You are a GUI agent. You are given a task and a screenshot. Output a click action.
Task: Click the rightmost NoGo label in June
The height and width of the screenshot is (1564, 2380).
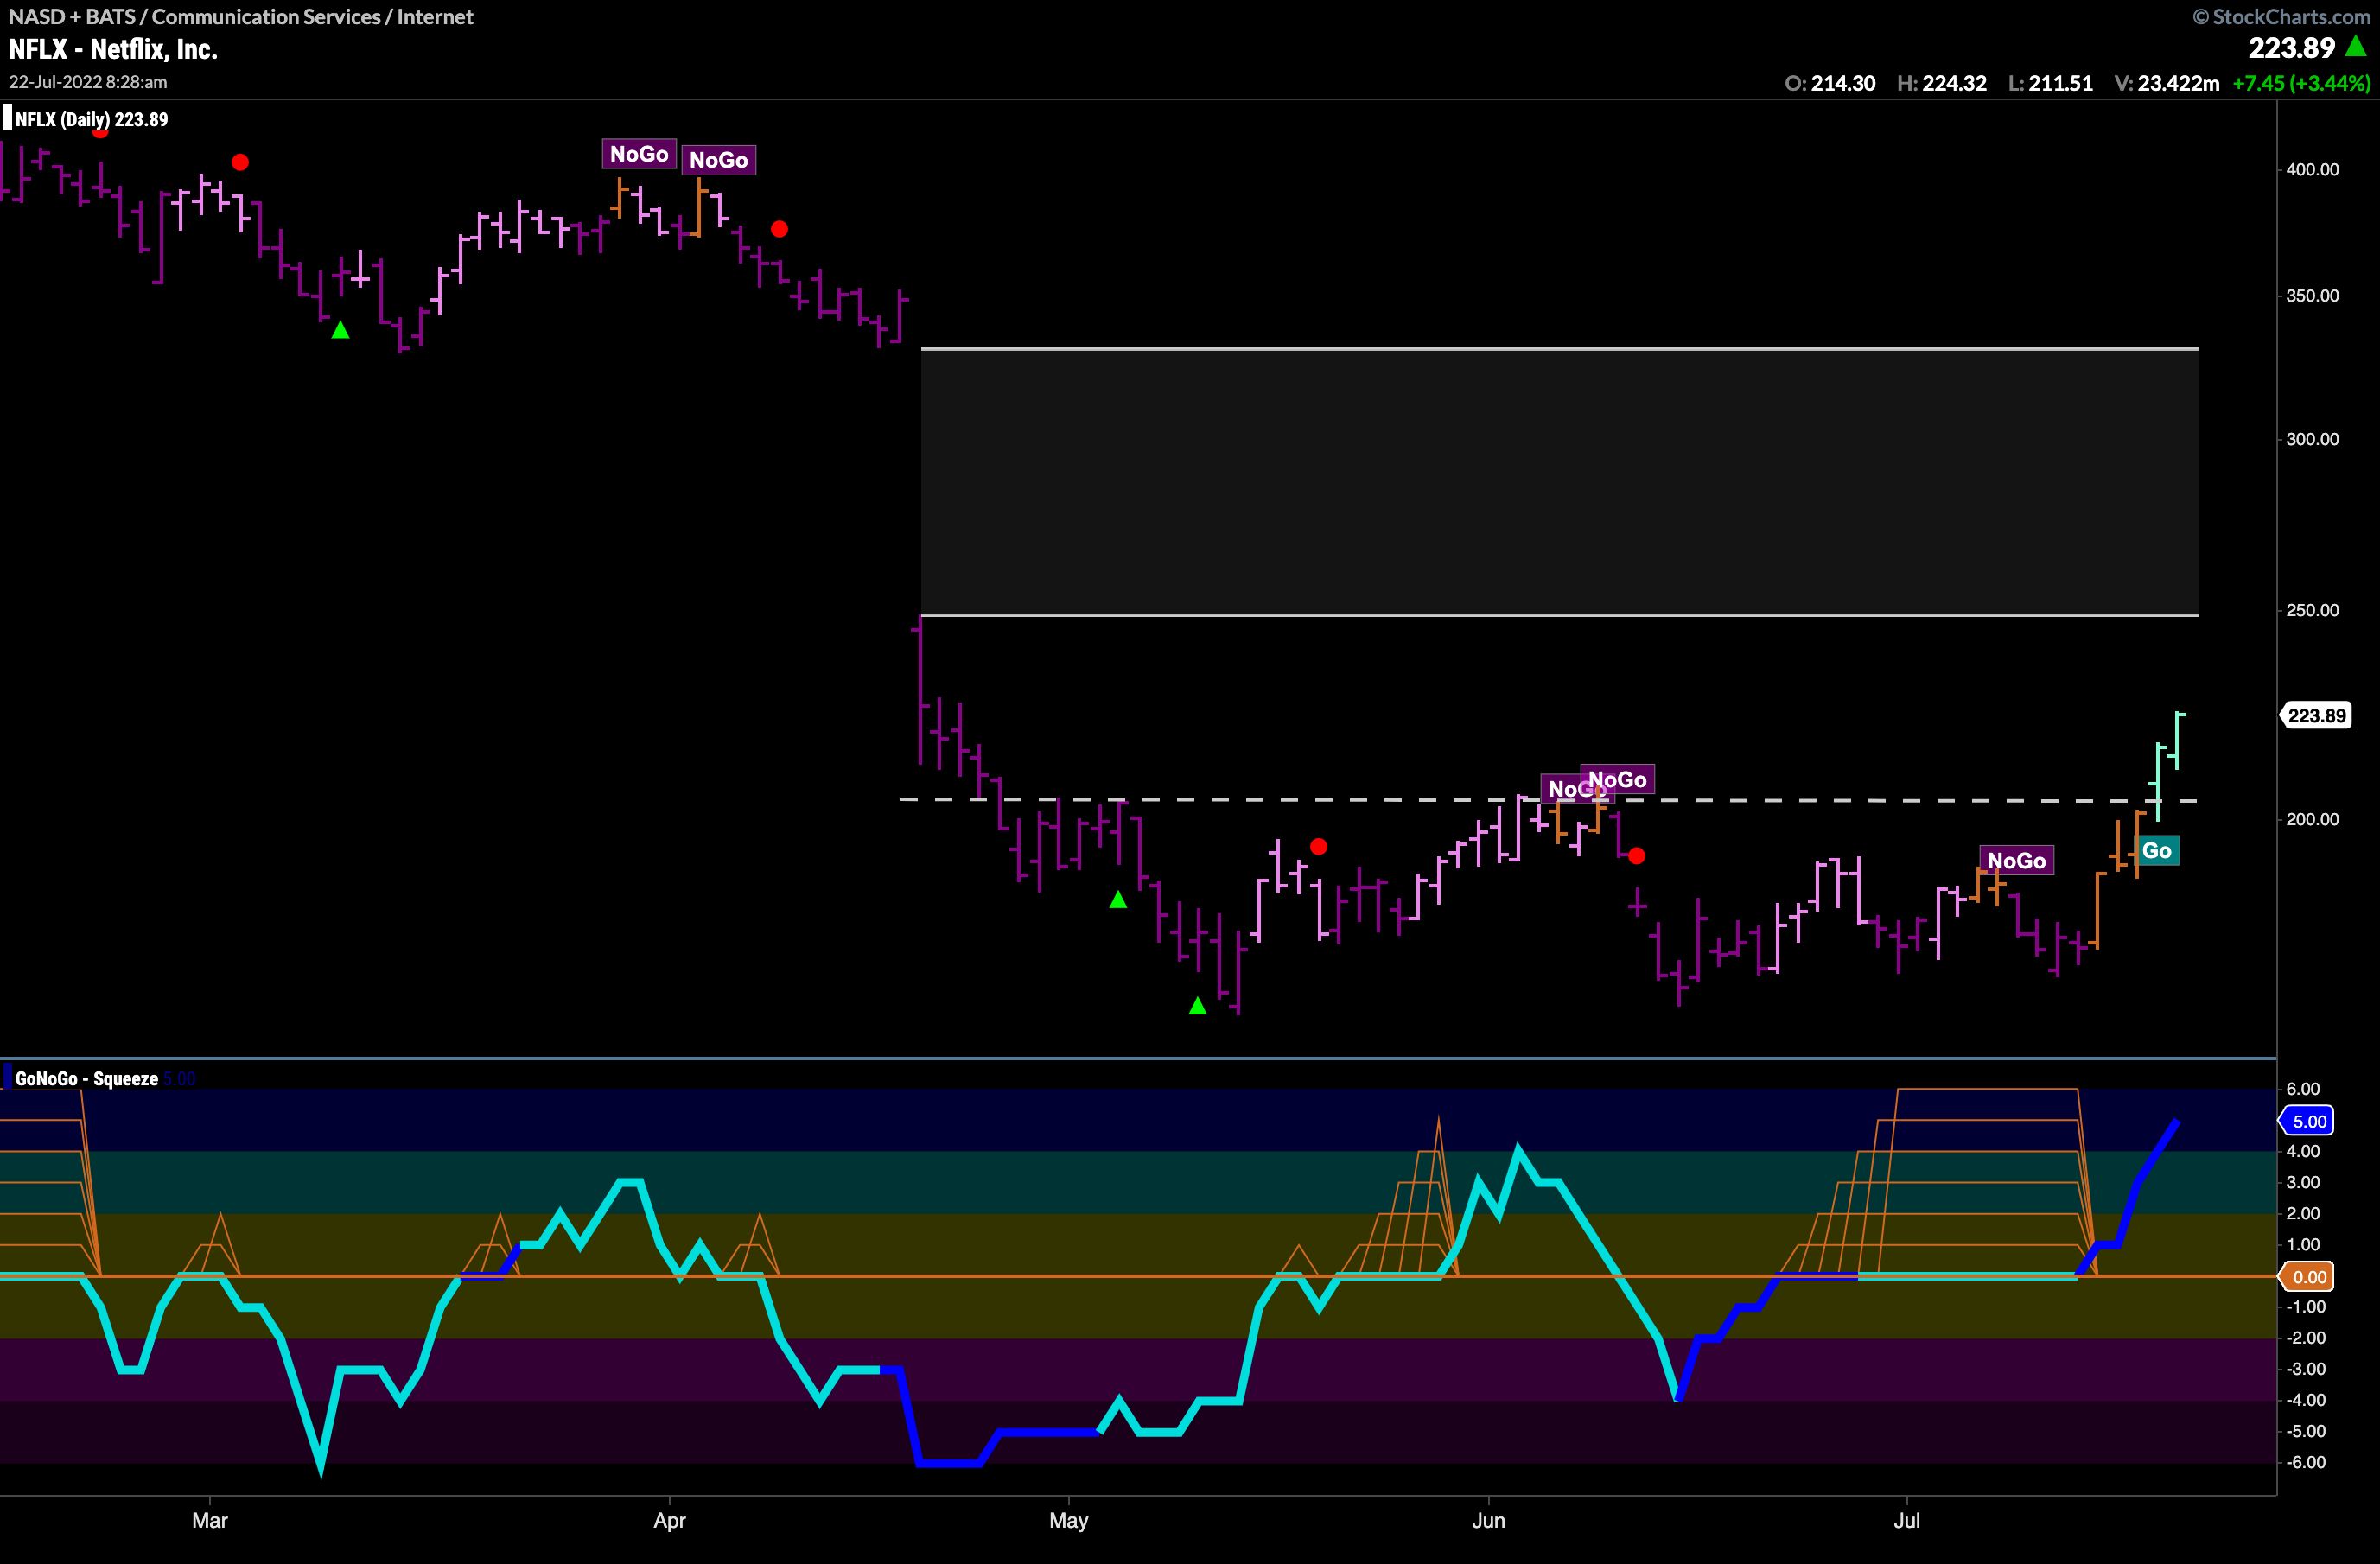tap(1617, 779)
